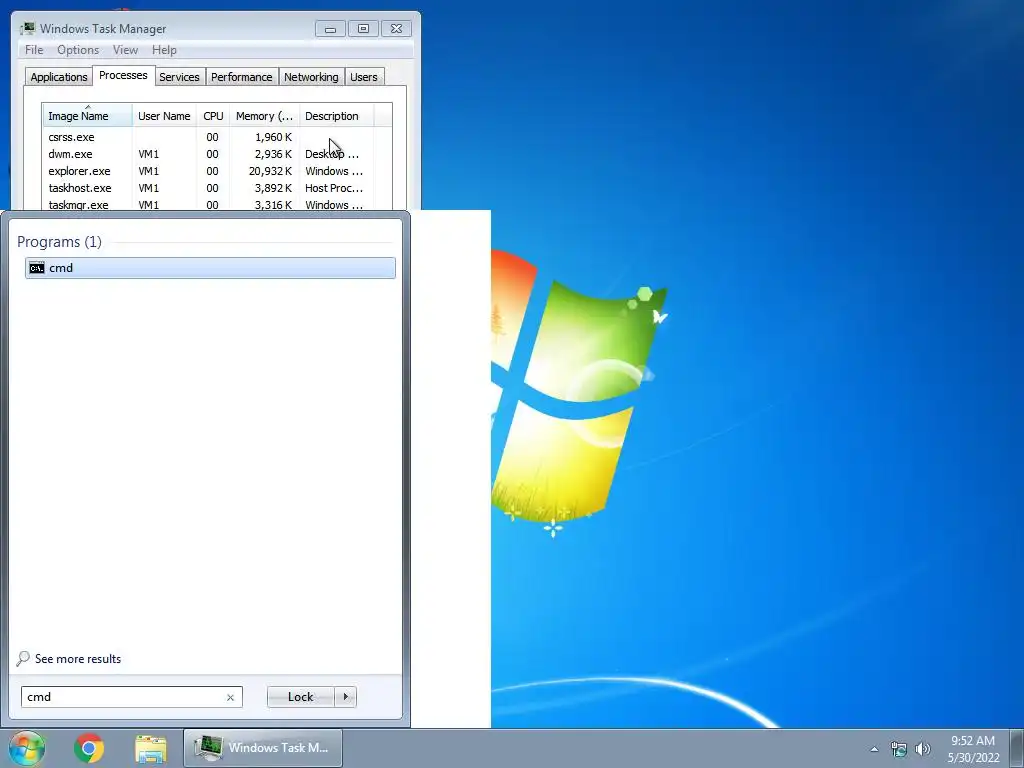This screenshot has height=768, width=1024.
Task: Click the 20,932 K memory value
Action: point(270,171)
